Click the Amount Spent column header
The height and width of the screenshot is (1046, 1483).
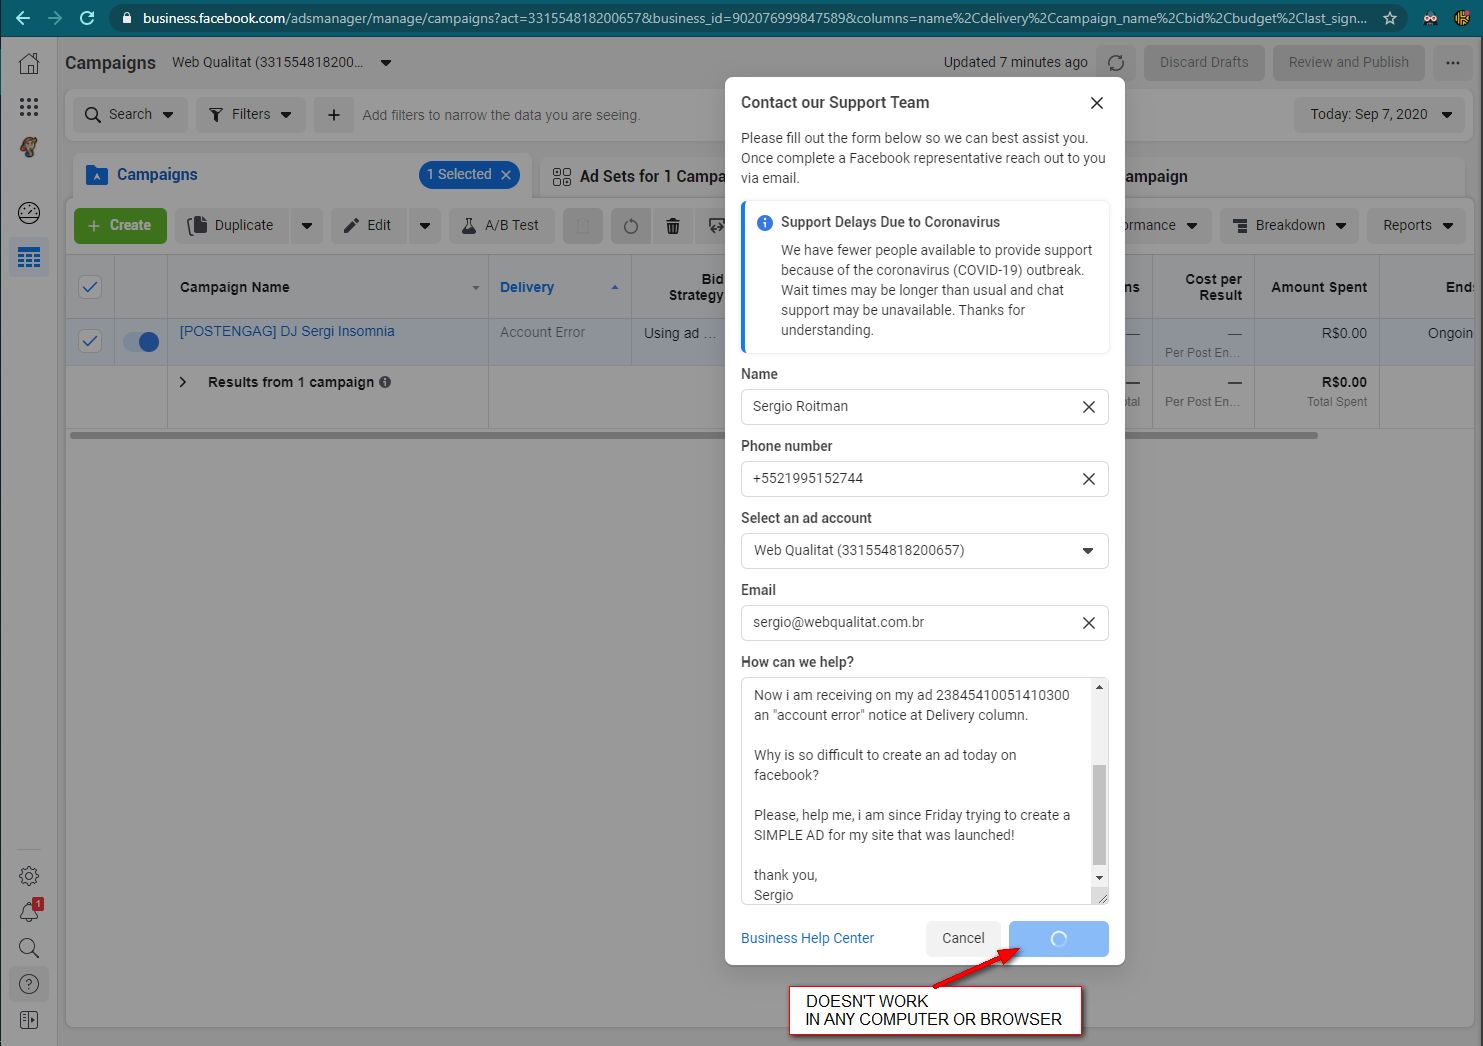click(1319, 288)
